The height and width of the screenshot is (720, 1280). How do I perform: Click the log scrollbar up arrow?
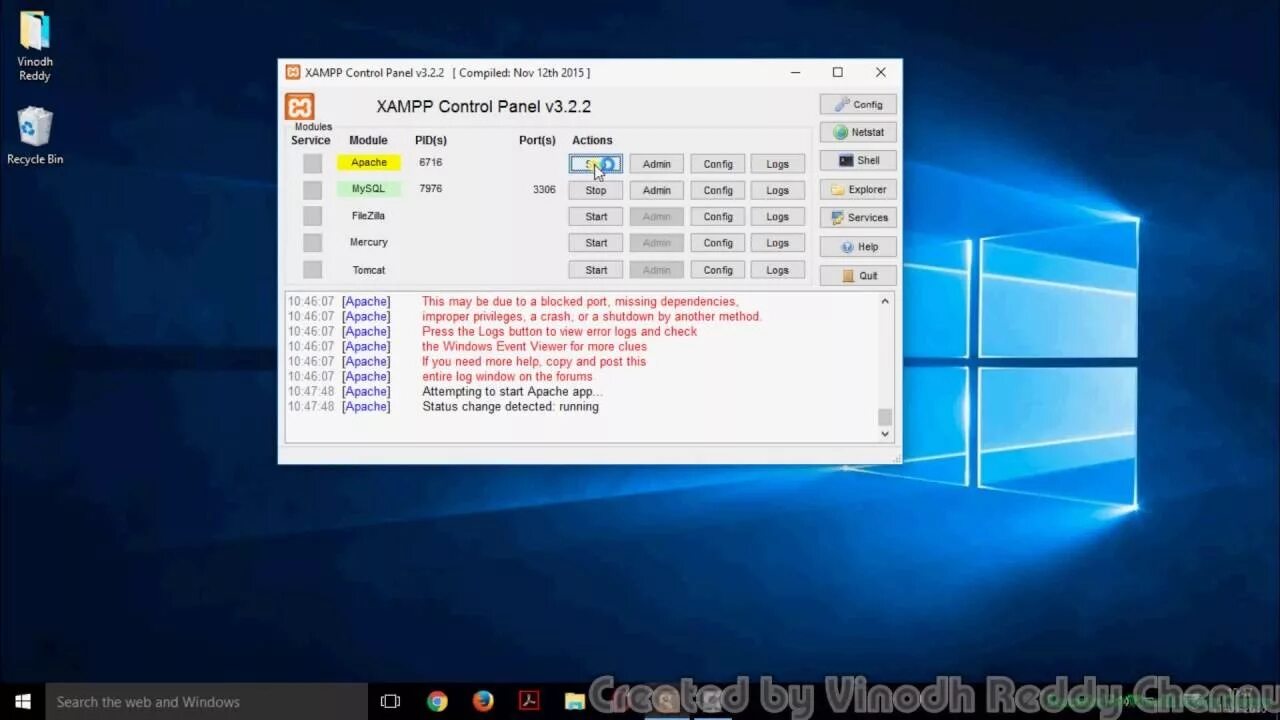click(x=885, y=301)
